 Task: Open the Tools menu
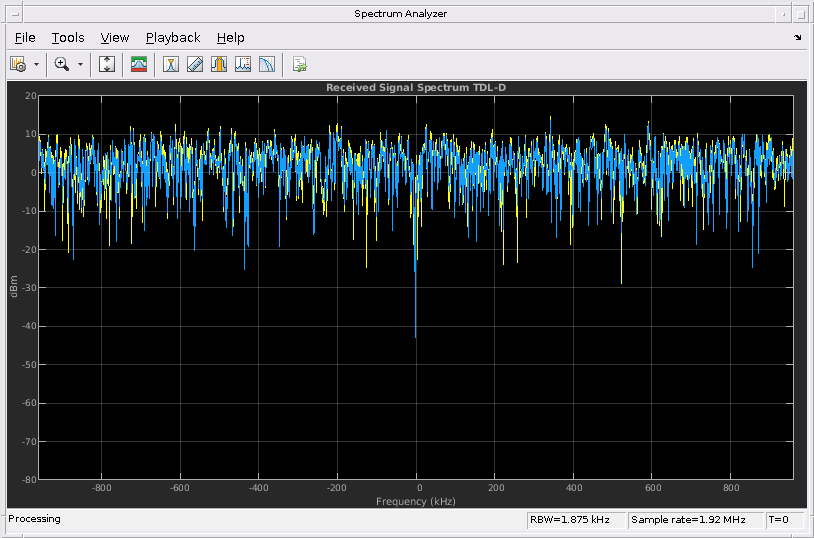pos(68,38)
